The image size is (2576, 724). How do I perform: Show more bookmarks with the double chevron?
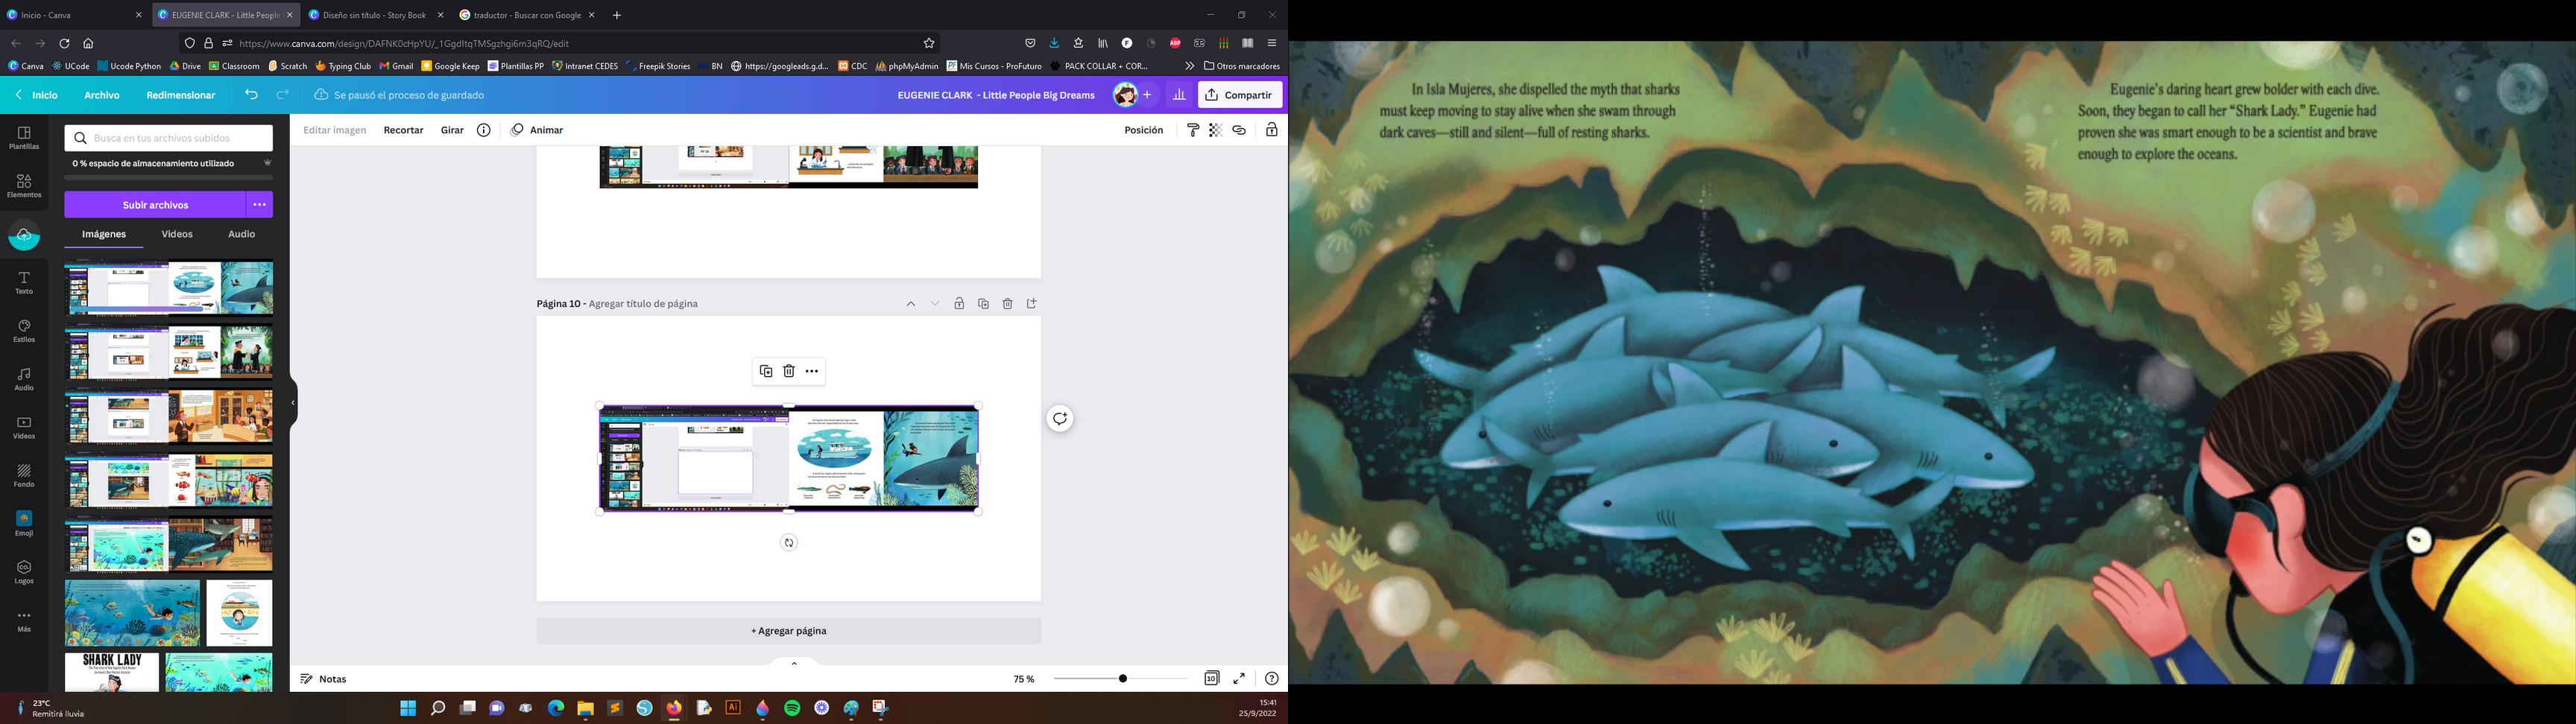point(1189,66)
